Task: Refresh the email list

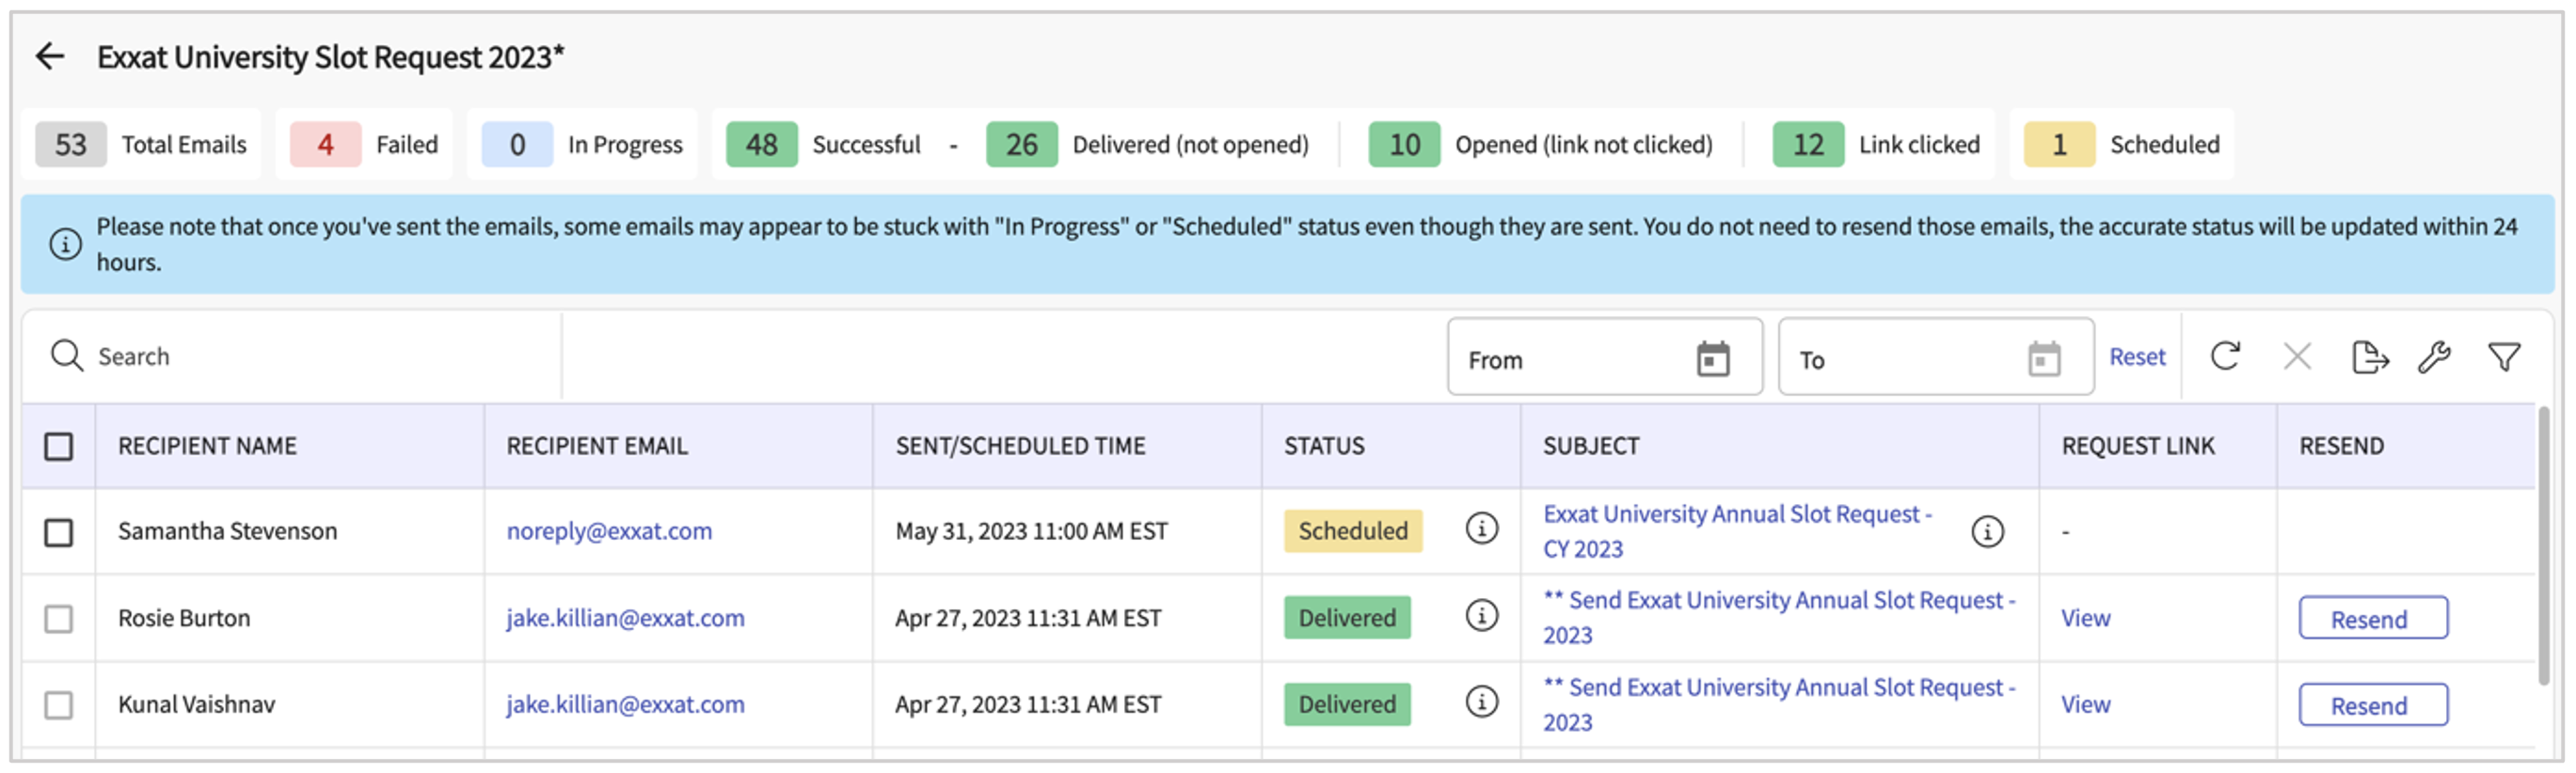Action: (x=2225, y=356)
